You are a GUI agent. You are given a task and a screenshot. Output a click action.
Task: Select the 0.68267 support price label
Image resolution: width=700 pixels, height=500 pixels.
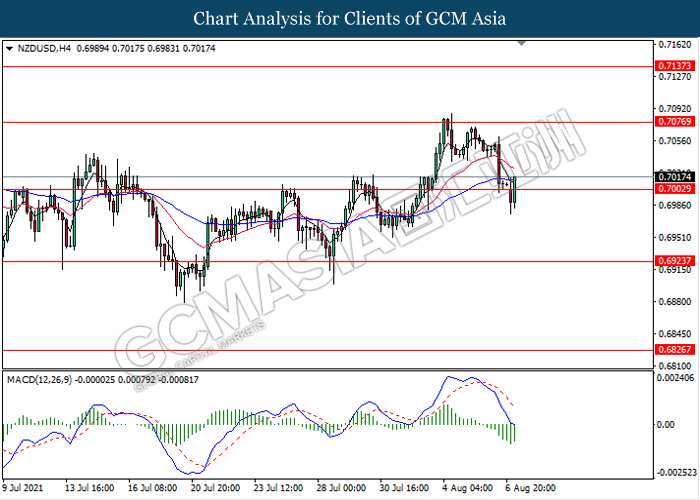point(675,350)
